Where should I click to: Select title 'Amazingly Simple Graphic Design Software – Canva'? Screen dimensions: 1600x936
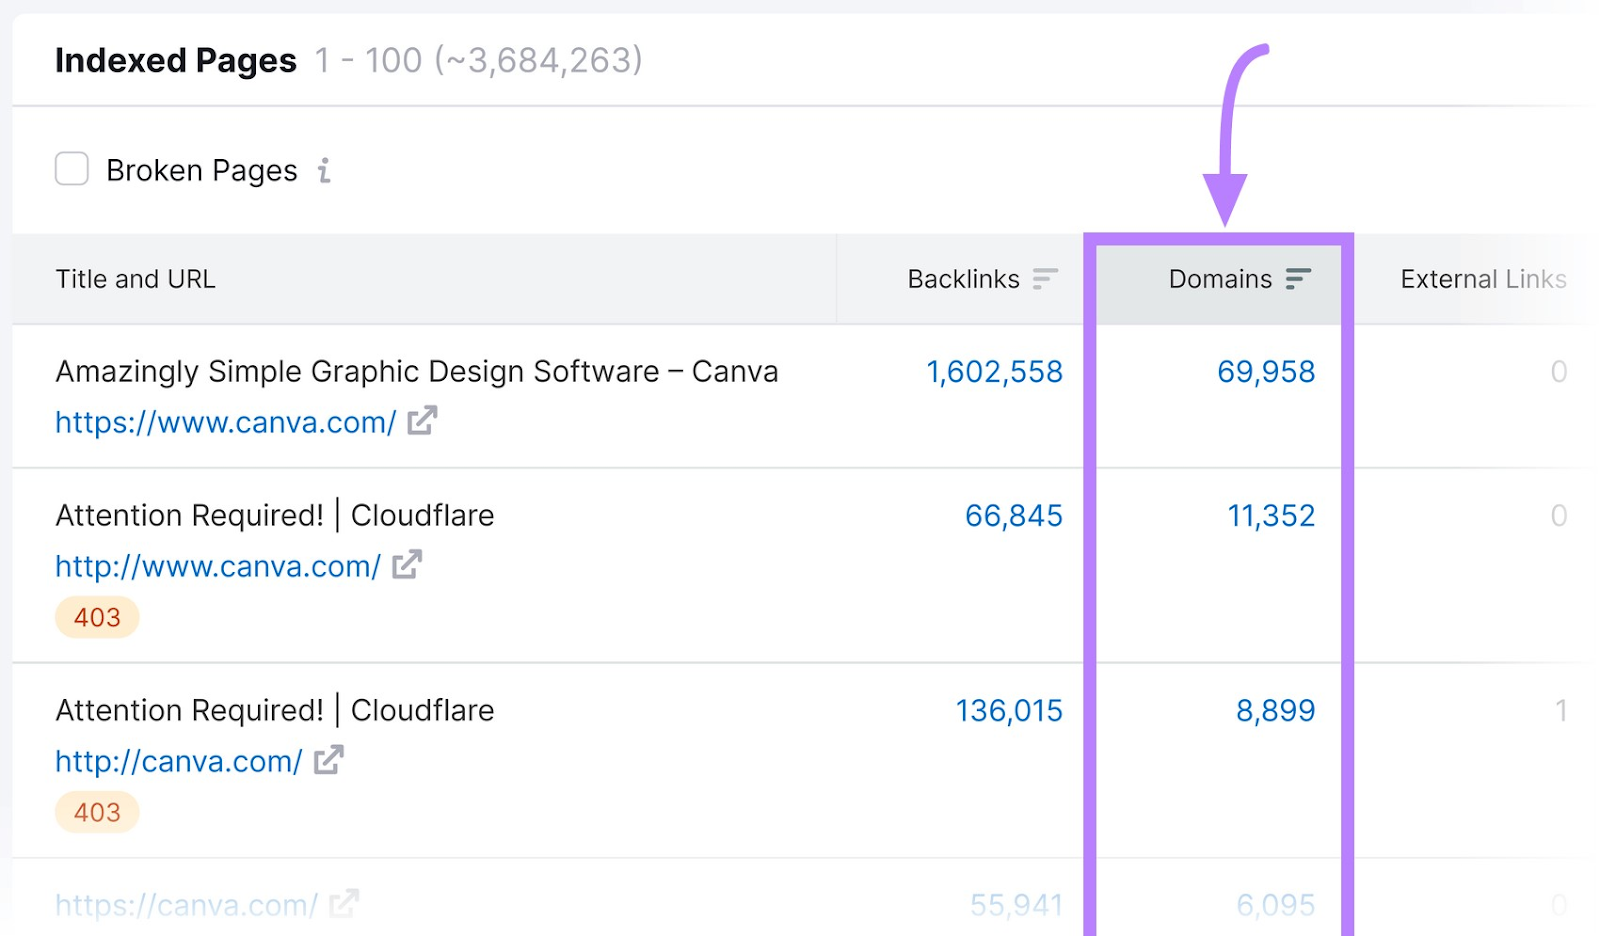pos(417,372)
